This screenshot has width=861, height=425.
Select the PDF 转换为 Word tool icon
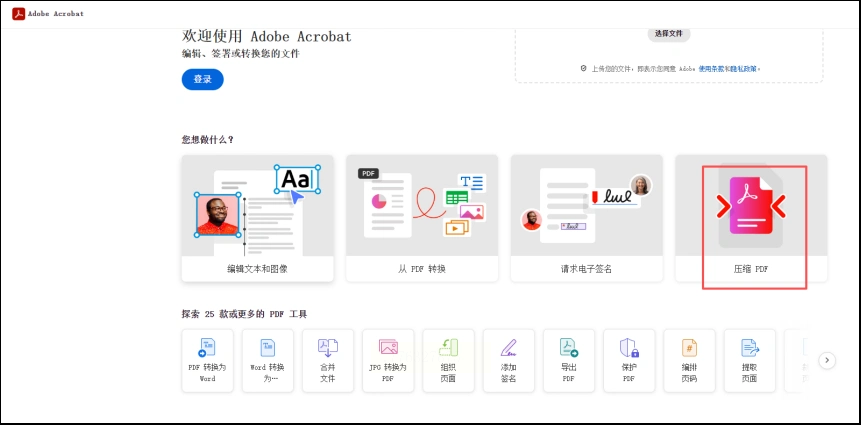[x=207, y=347]
